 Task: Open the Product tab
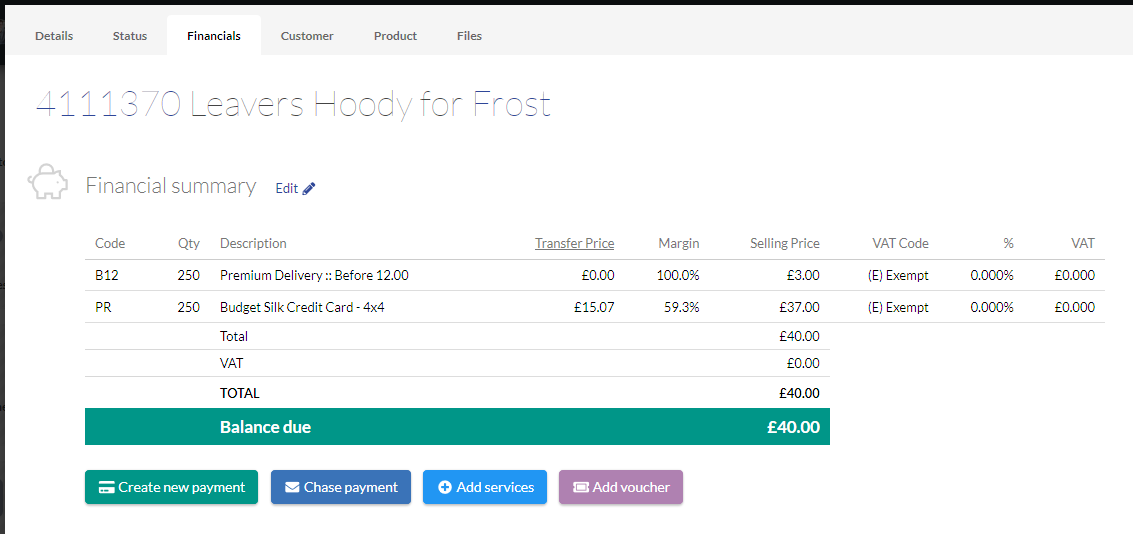[x=395, y=36]
